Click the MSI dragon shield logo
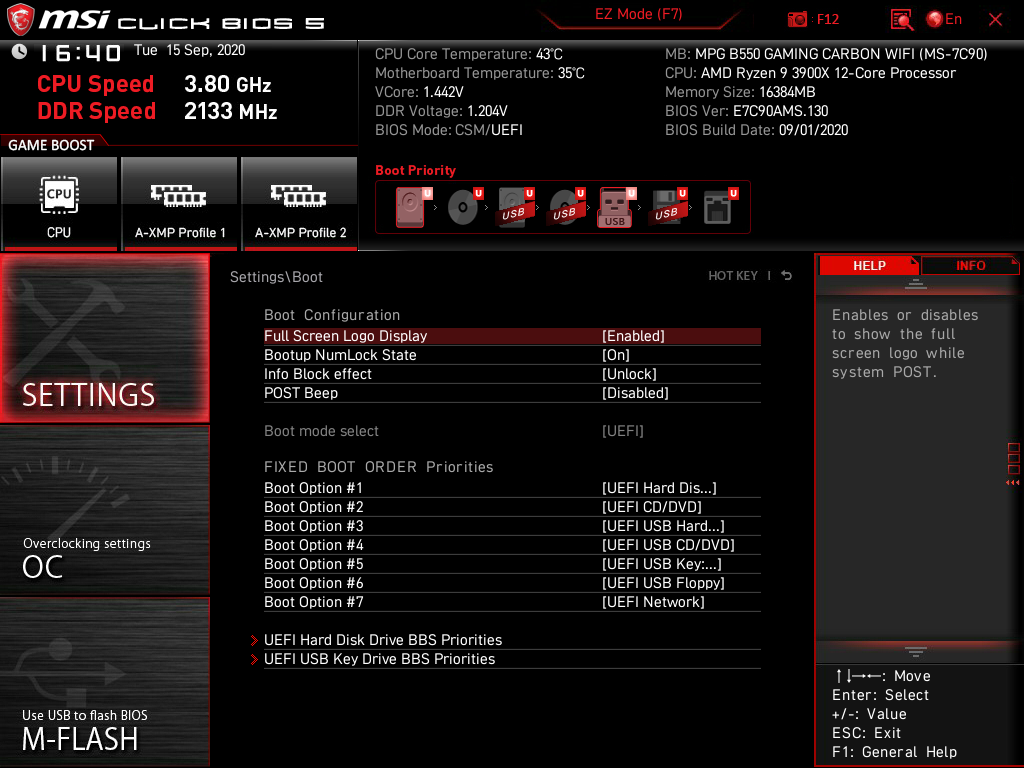 (x=20, y=19)
